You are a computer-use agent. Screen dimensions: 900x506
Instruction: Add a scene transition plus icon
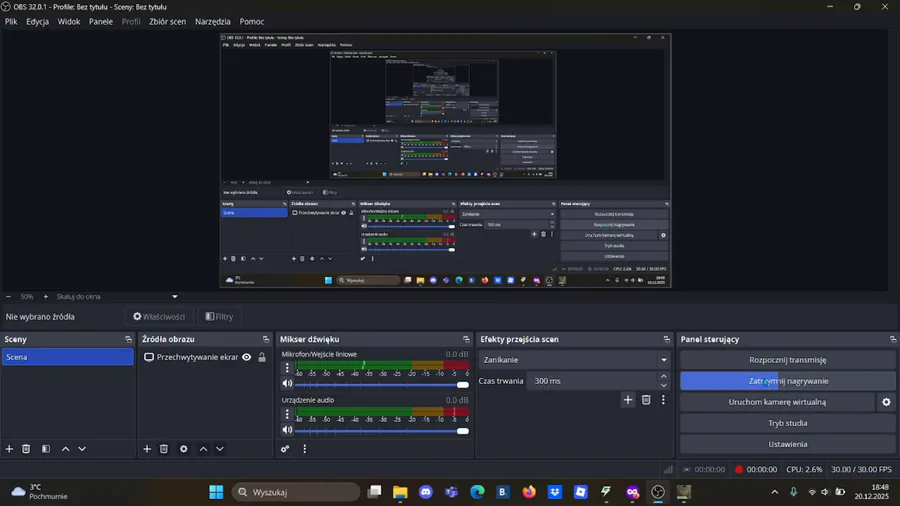point(628,400)
